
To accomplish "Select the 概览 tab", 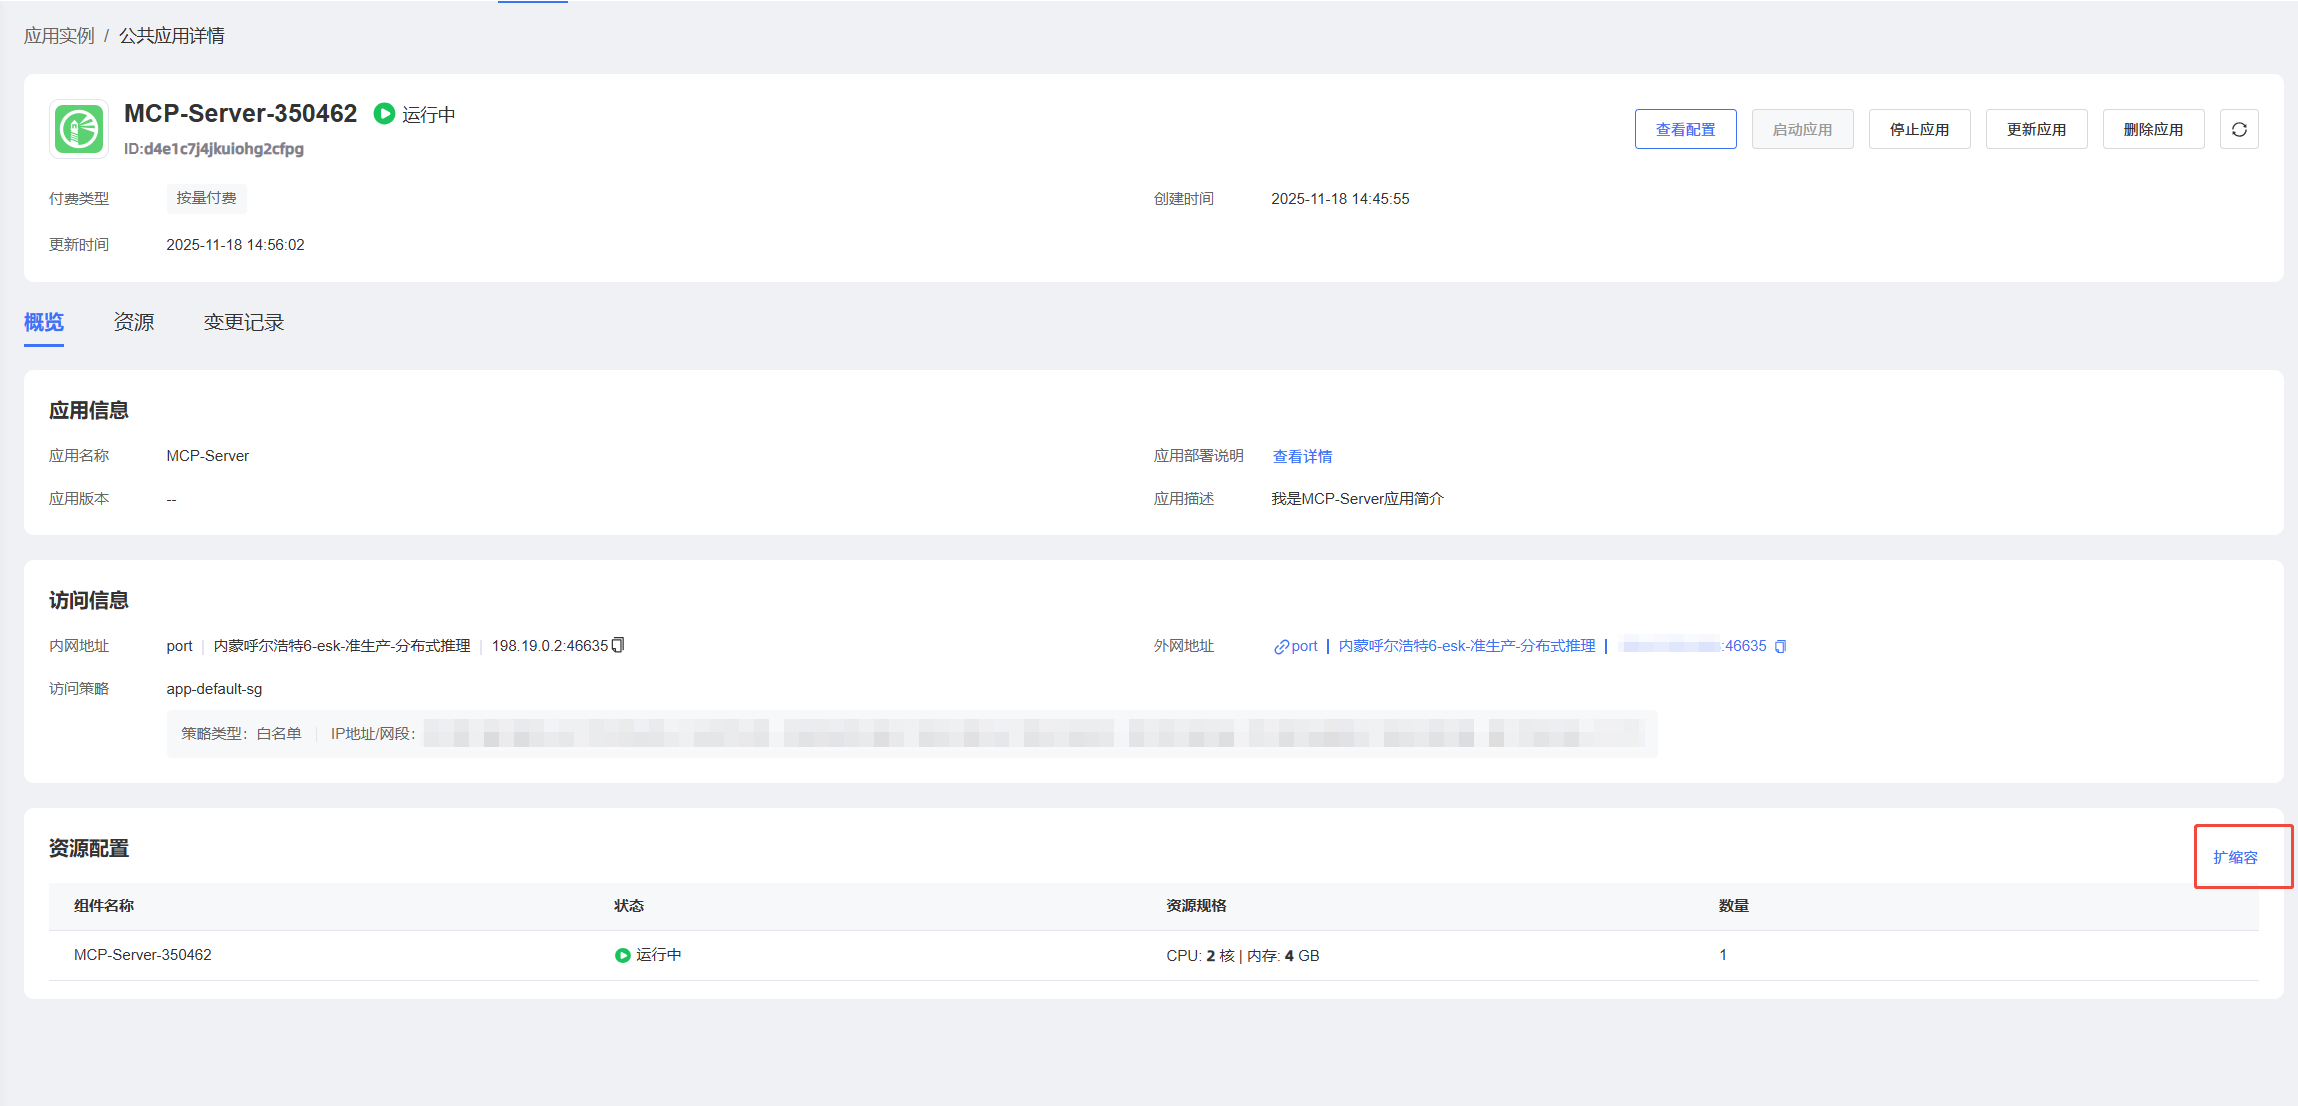I will point(44,322).
